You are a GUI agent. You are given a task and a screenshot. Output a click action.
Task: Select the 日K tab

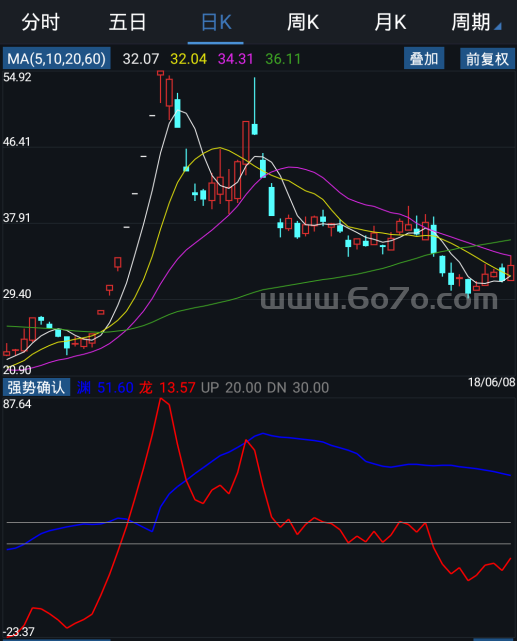pos(216,22)
